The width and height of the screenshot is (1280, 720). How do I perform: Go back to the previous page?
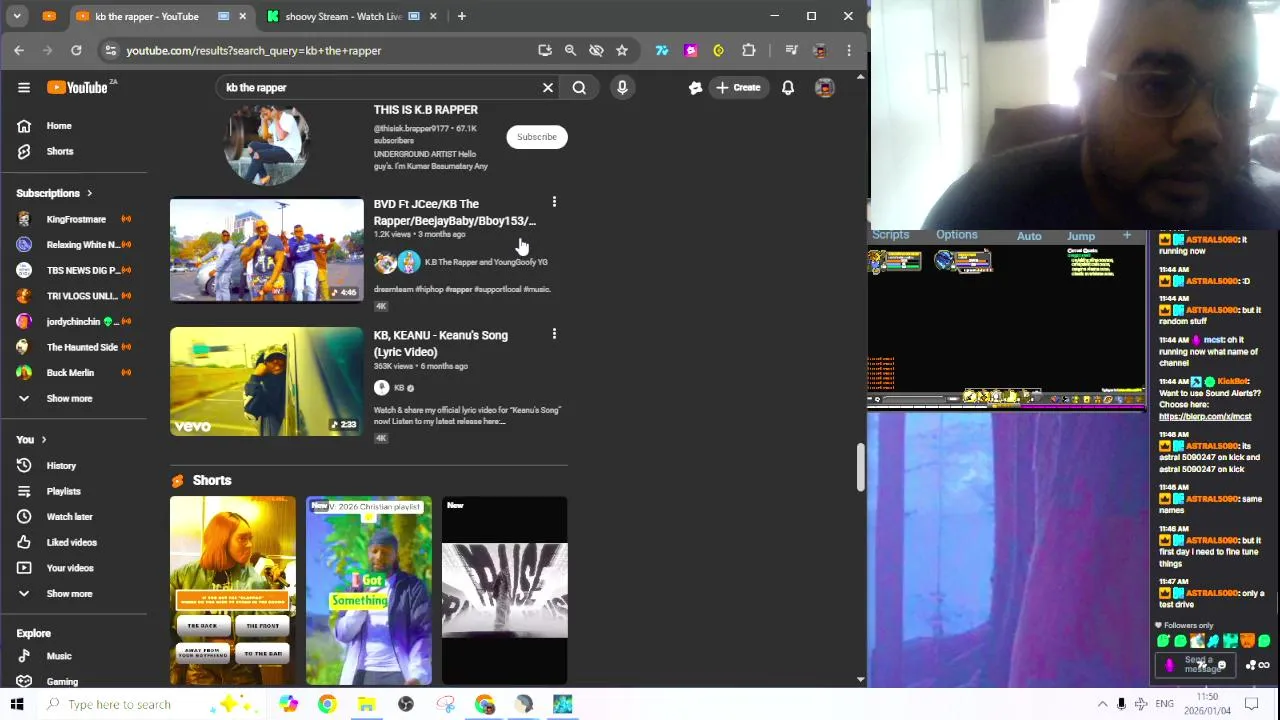pos(19,50)
